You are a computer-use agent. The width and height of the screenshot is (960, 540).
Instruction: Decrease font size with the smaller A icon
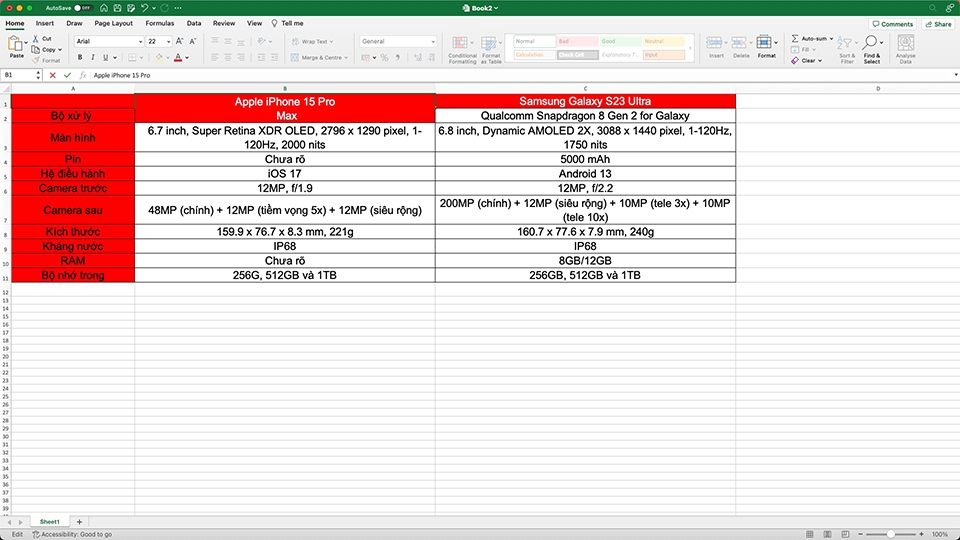point(192,41)
